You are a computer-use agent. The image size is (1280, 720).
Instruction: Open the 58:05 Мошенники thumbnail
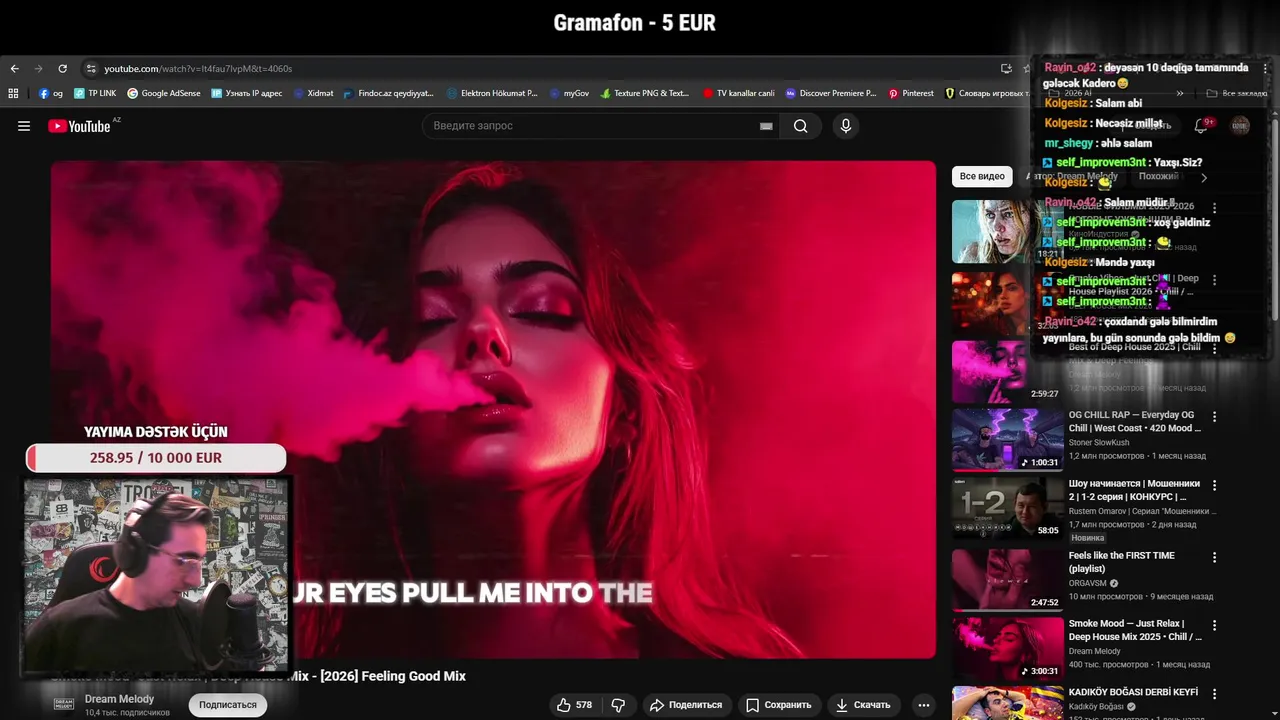1007,508
